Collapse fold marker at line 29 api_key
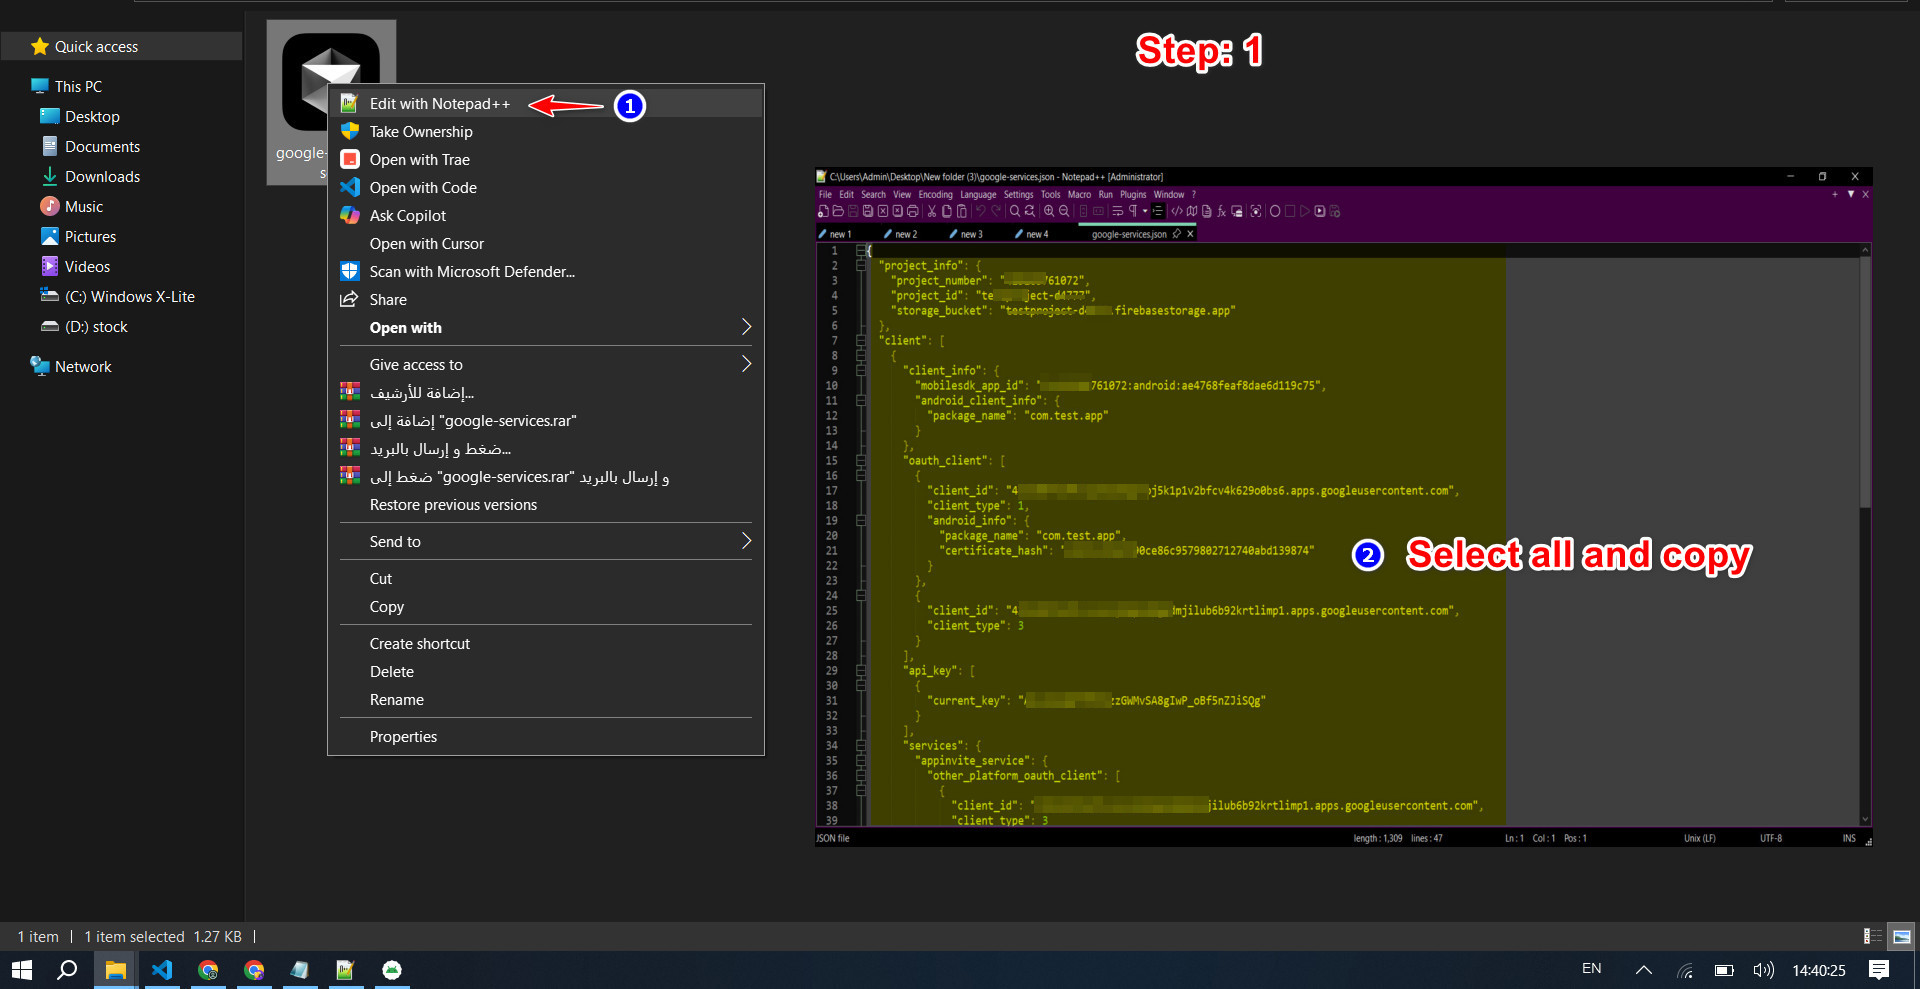 click(860, 671)
